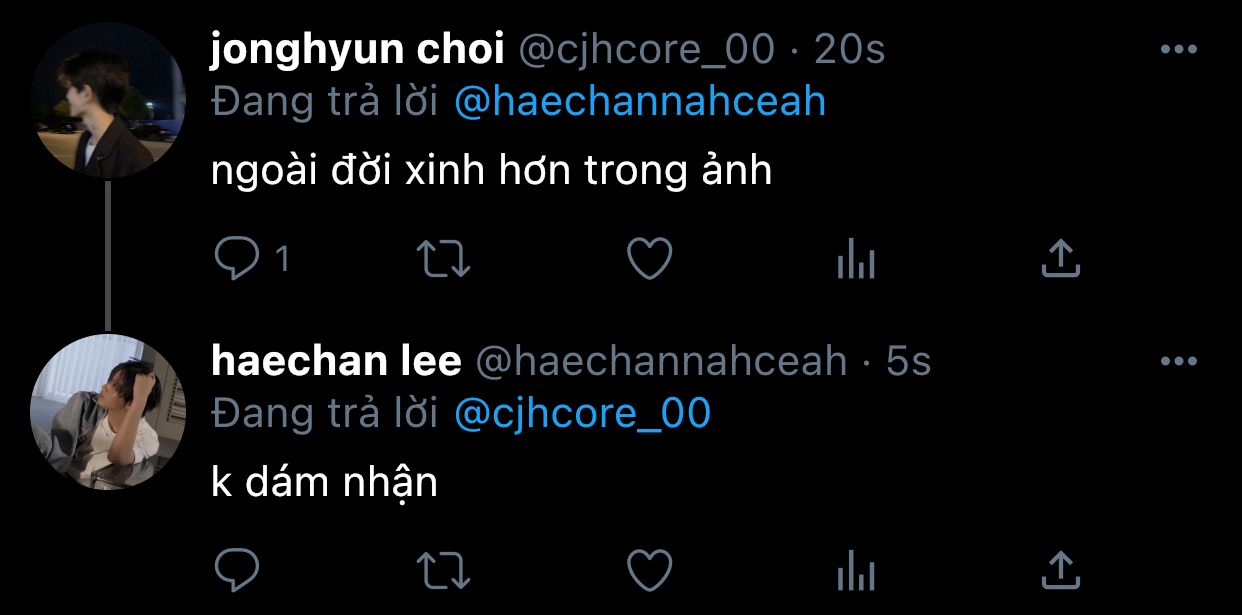1242x615 pixels.
Task: View analytics on haechan lee's tweet
Action: pos(855,572)
